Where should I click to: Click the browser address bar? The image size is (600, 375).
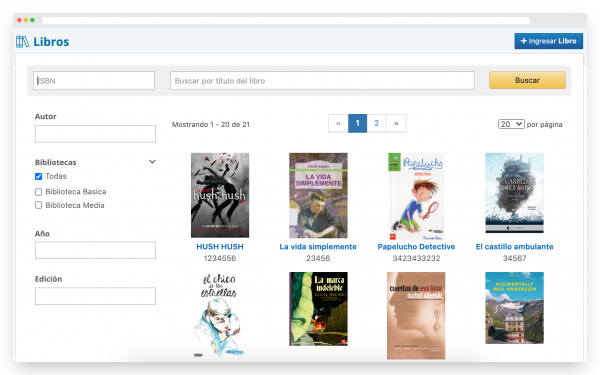coord(286,20)
